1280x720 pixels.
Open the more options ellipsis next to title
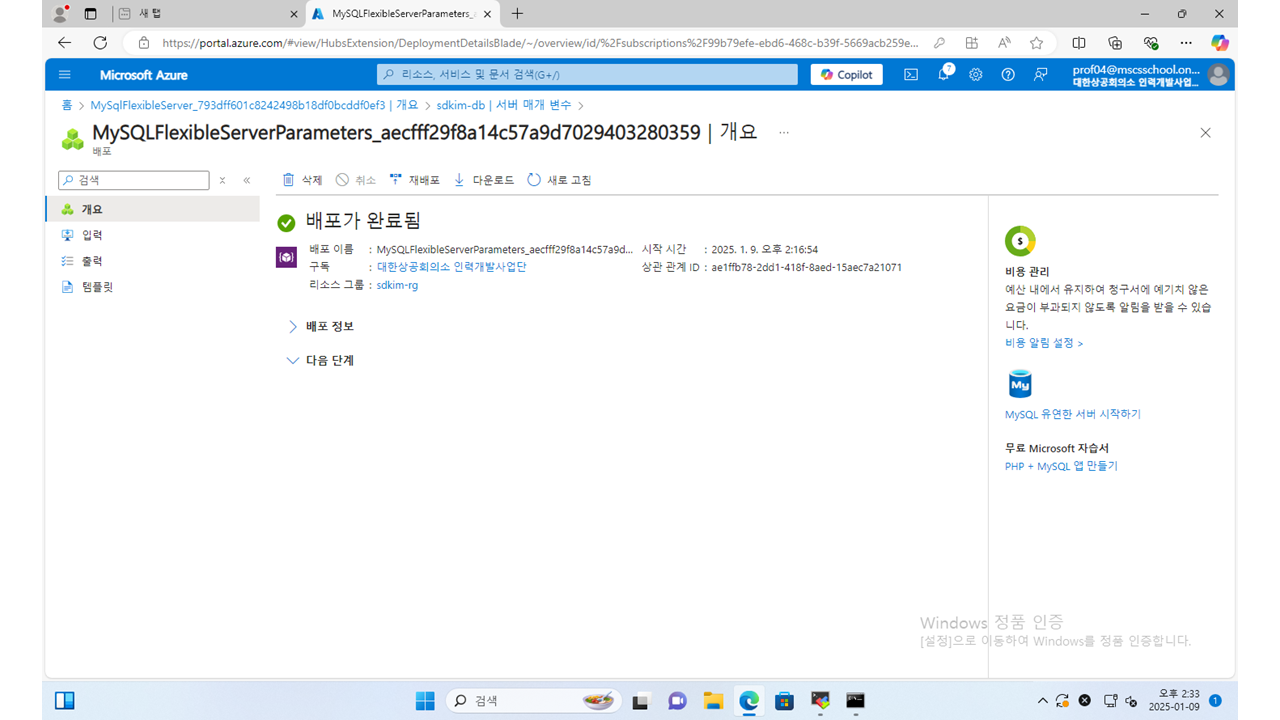[784, 132]
